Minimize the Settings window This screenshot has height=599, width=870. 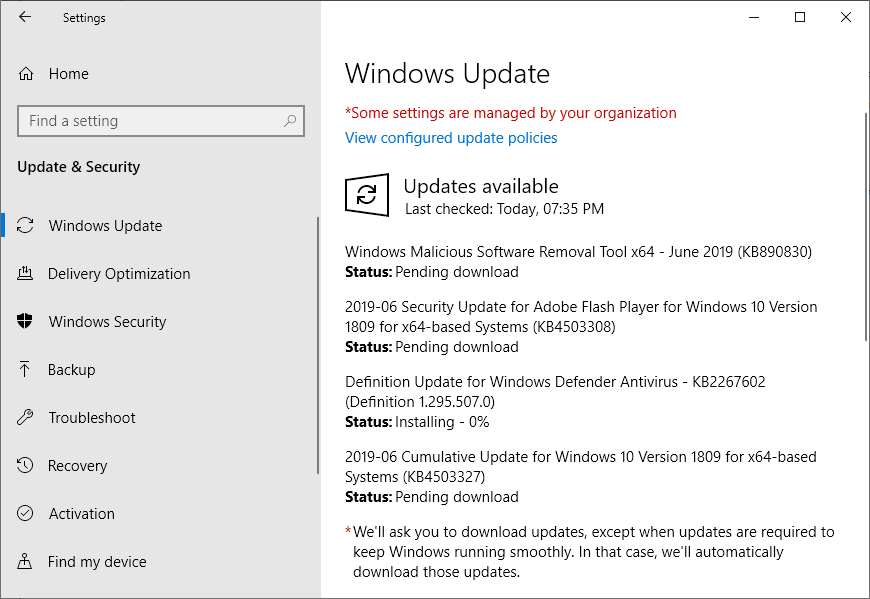754,17
